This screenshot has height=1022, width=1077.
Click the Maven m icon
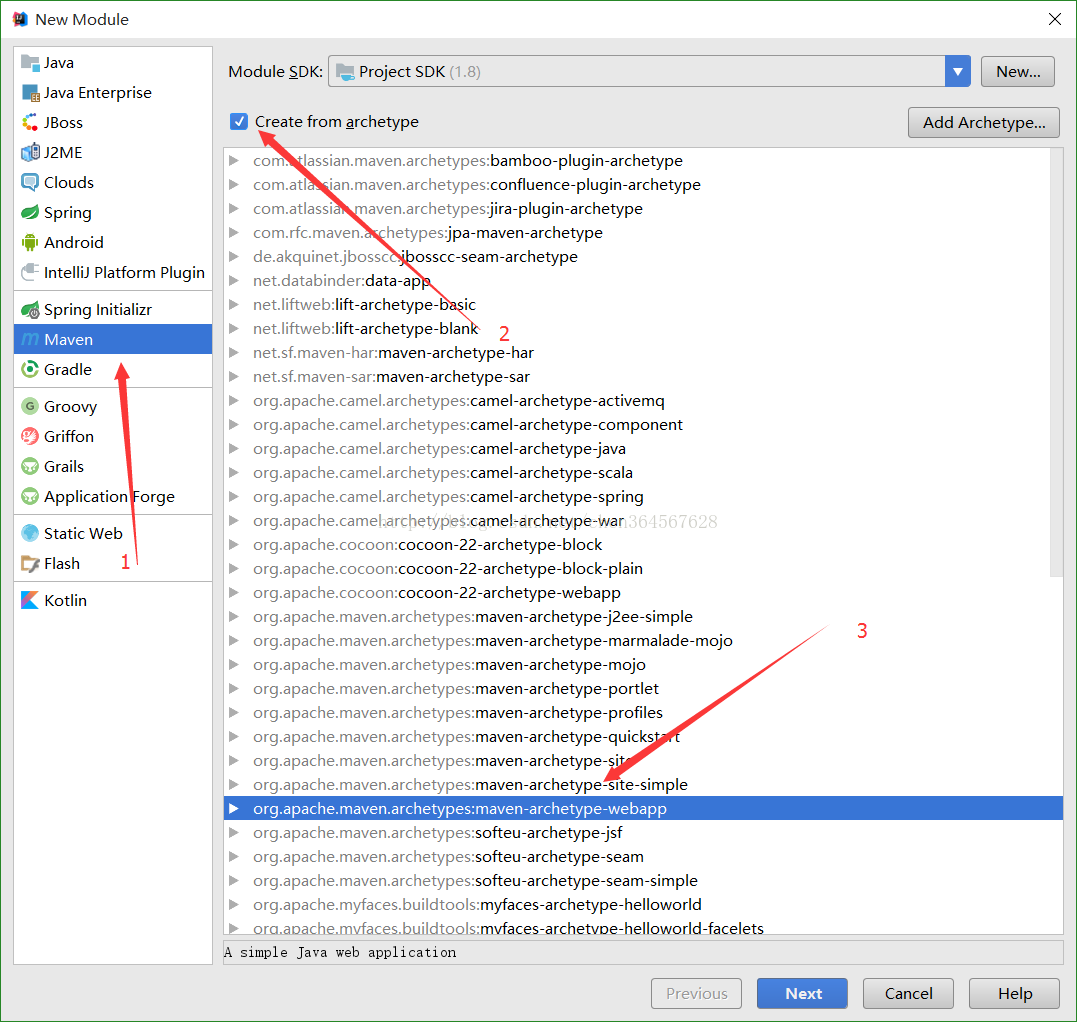[30, 339]
